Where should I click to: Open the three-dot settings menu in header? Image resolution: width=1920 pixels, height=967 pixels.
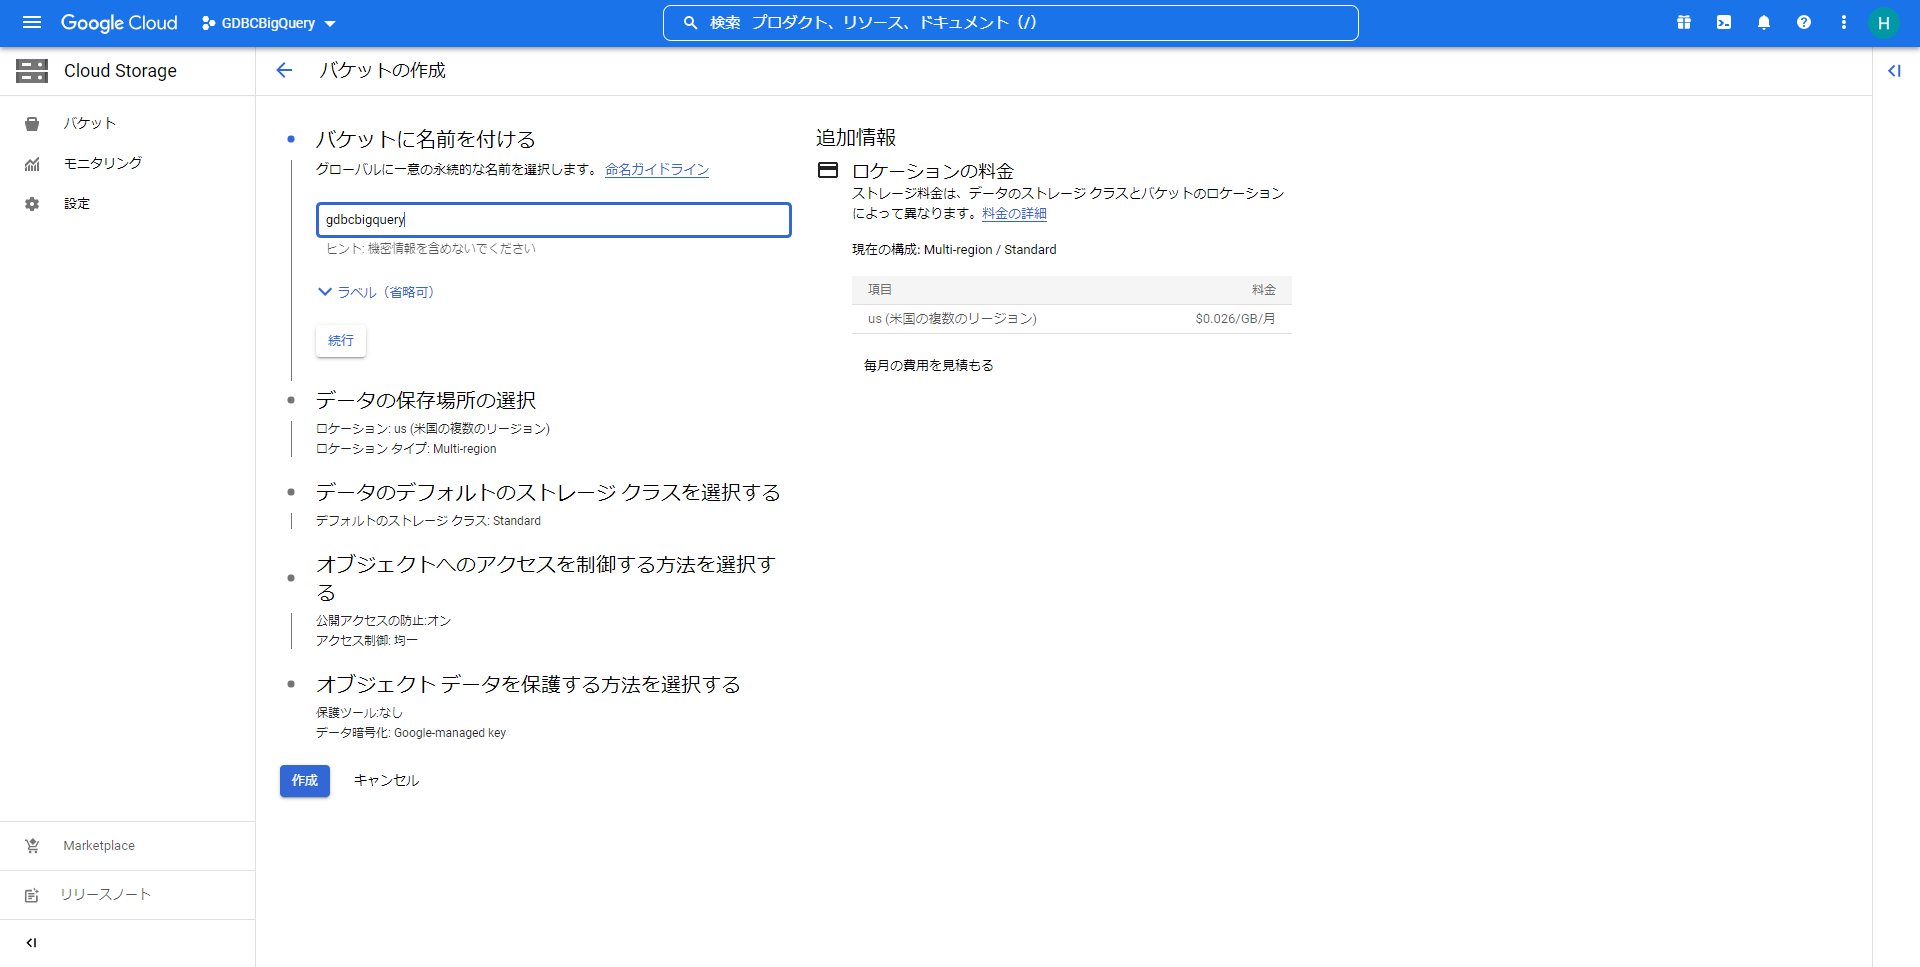[1844, 22]
